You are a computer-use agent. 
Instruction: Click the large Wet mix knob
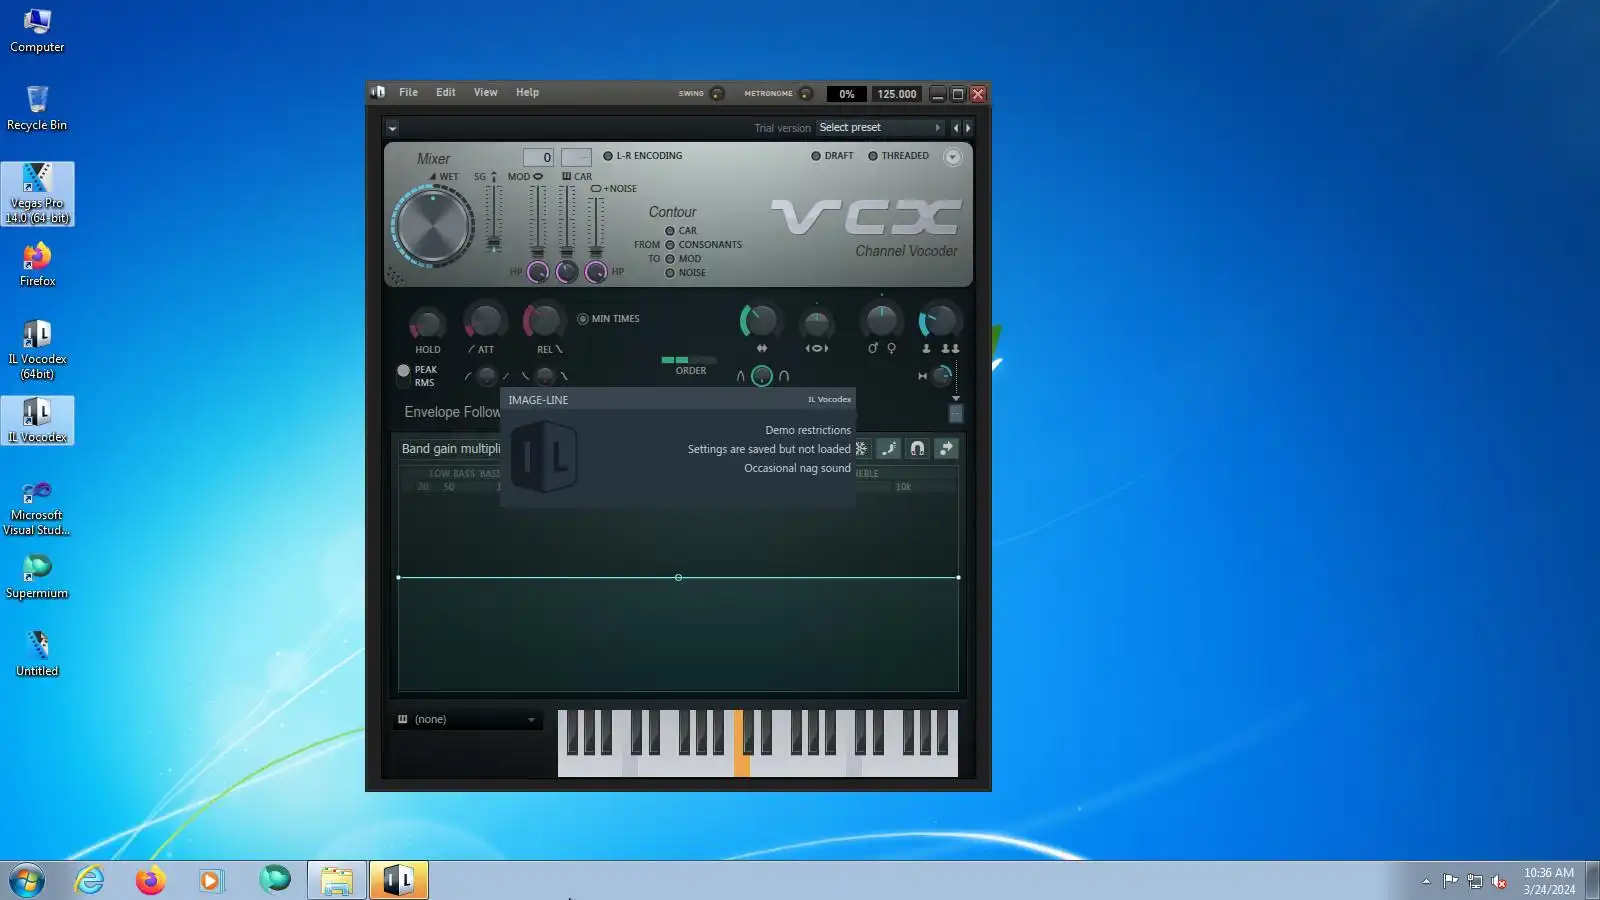[x=433, y=226]
